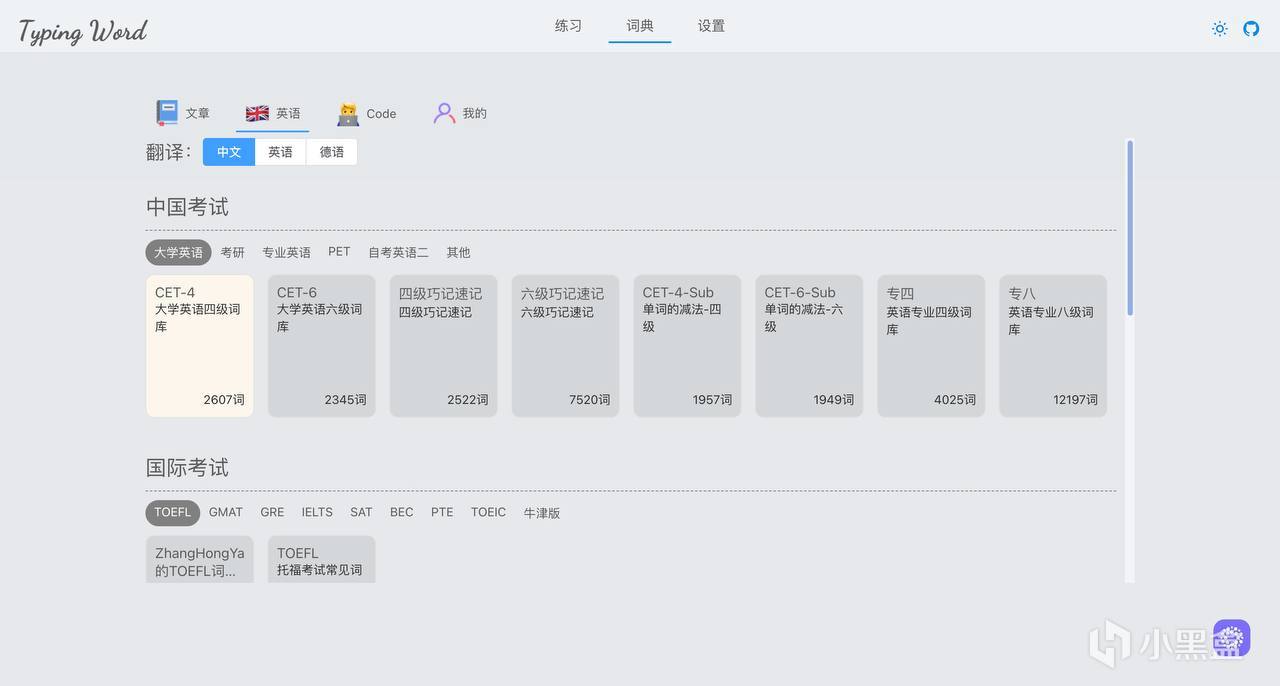This screenshot has height=686, width=1280.
Task: Switch to the 词典 tab
Action: [x=640, y=26]
